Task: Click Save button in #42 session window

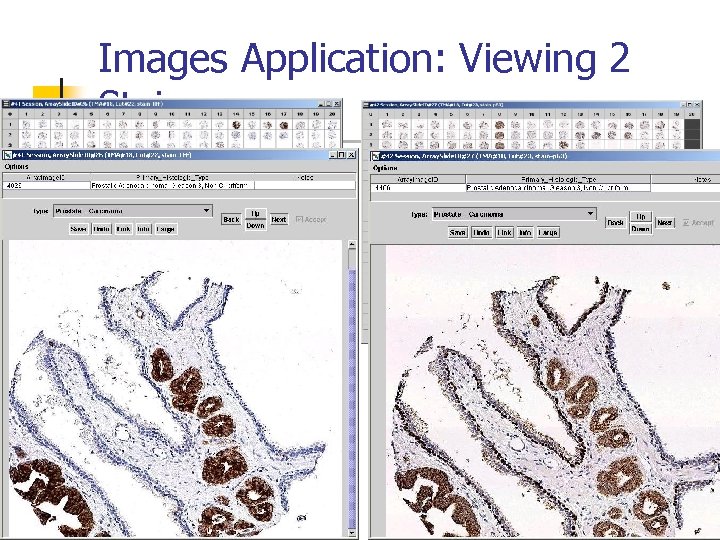Action: 458,232
